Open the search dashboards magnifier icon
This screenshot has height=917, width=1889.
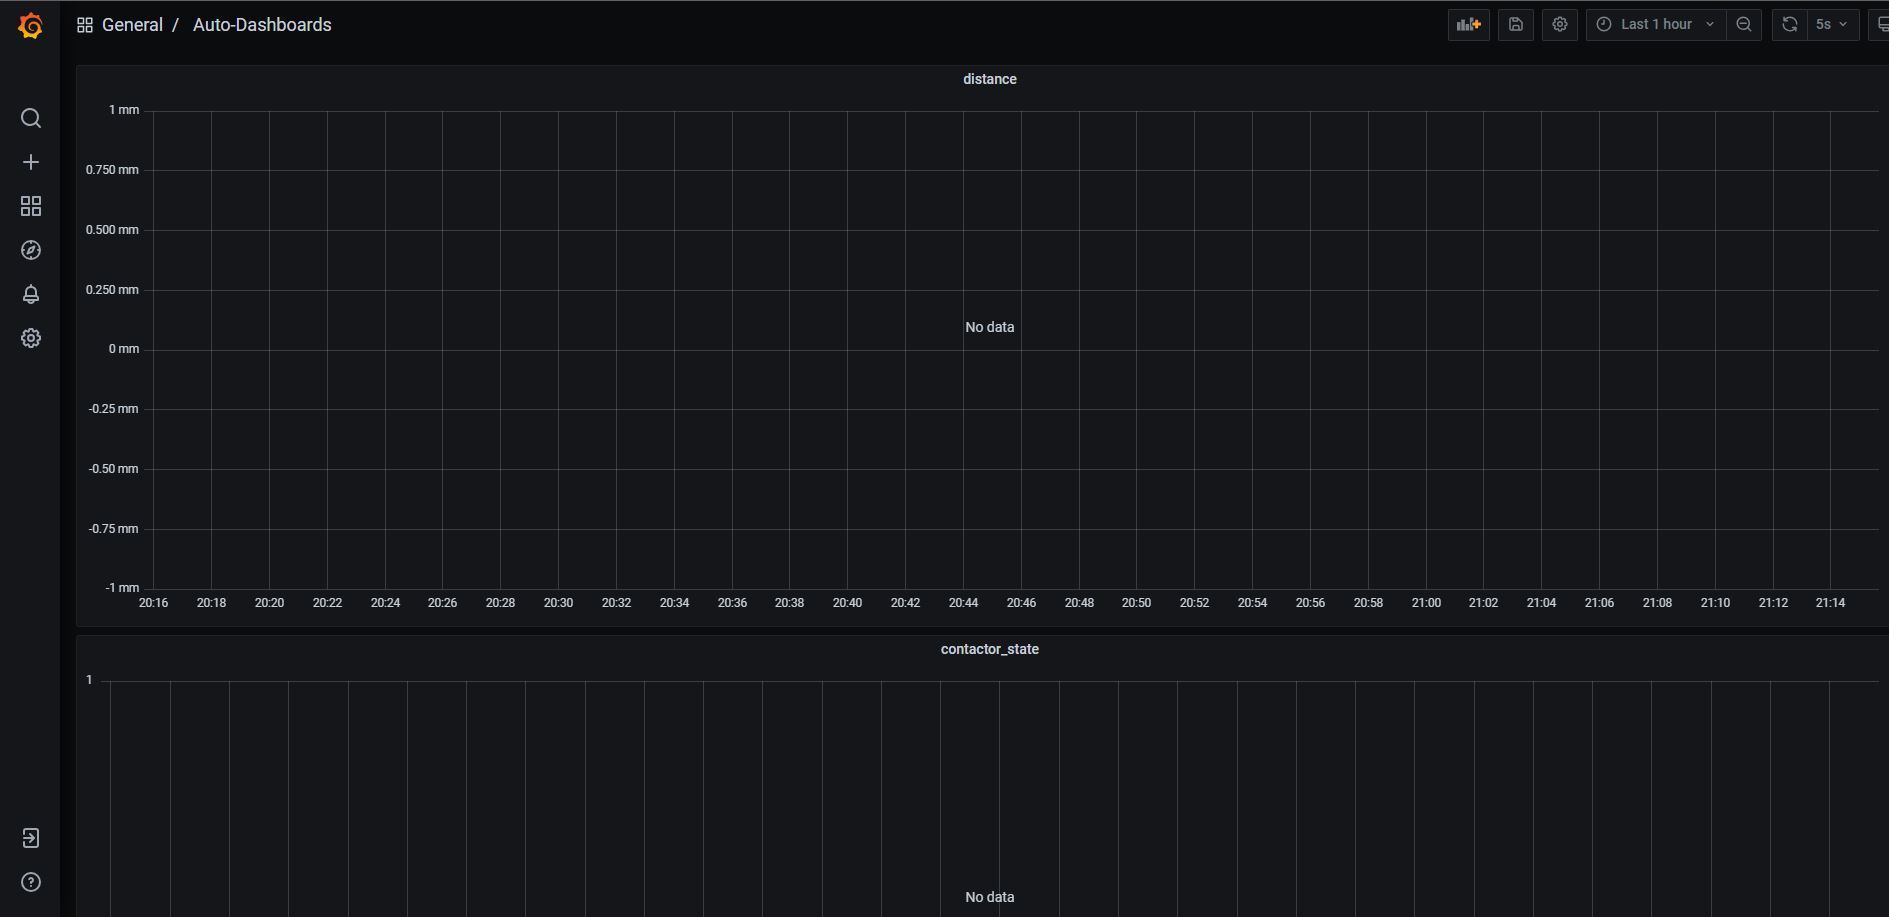coord(31,118)
